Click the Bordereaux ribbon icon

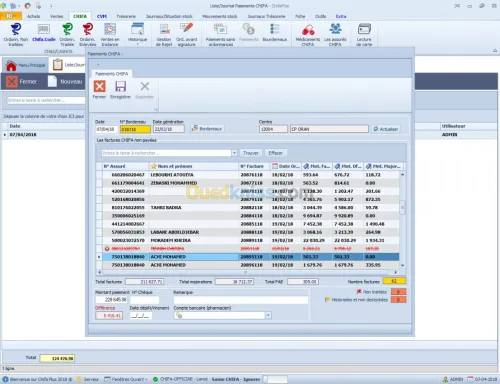(275, 29)
